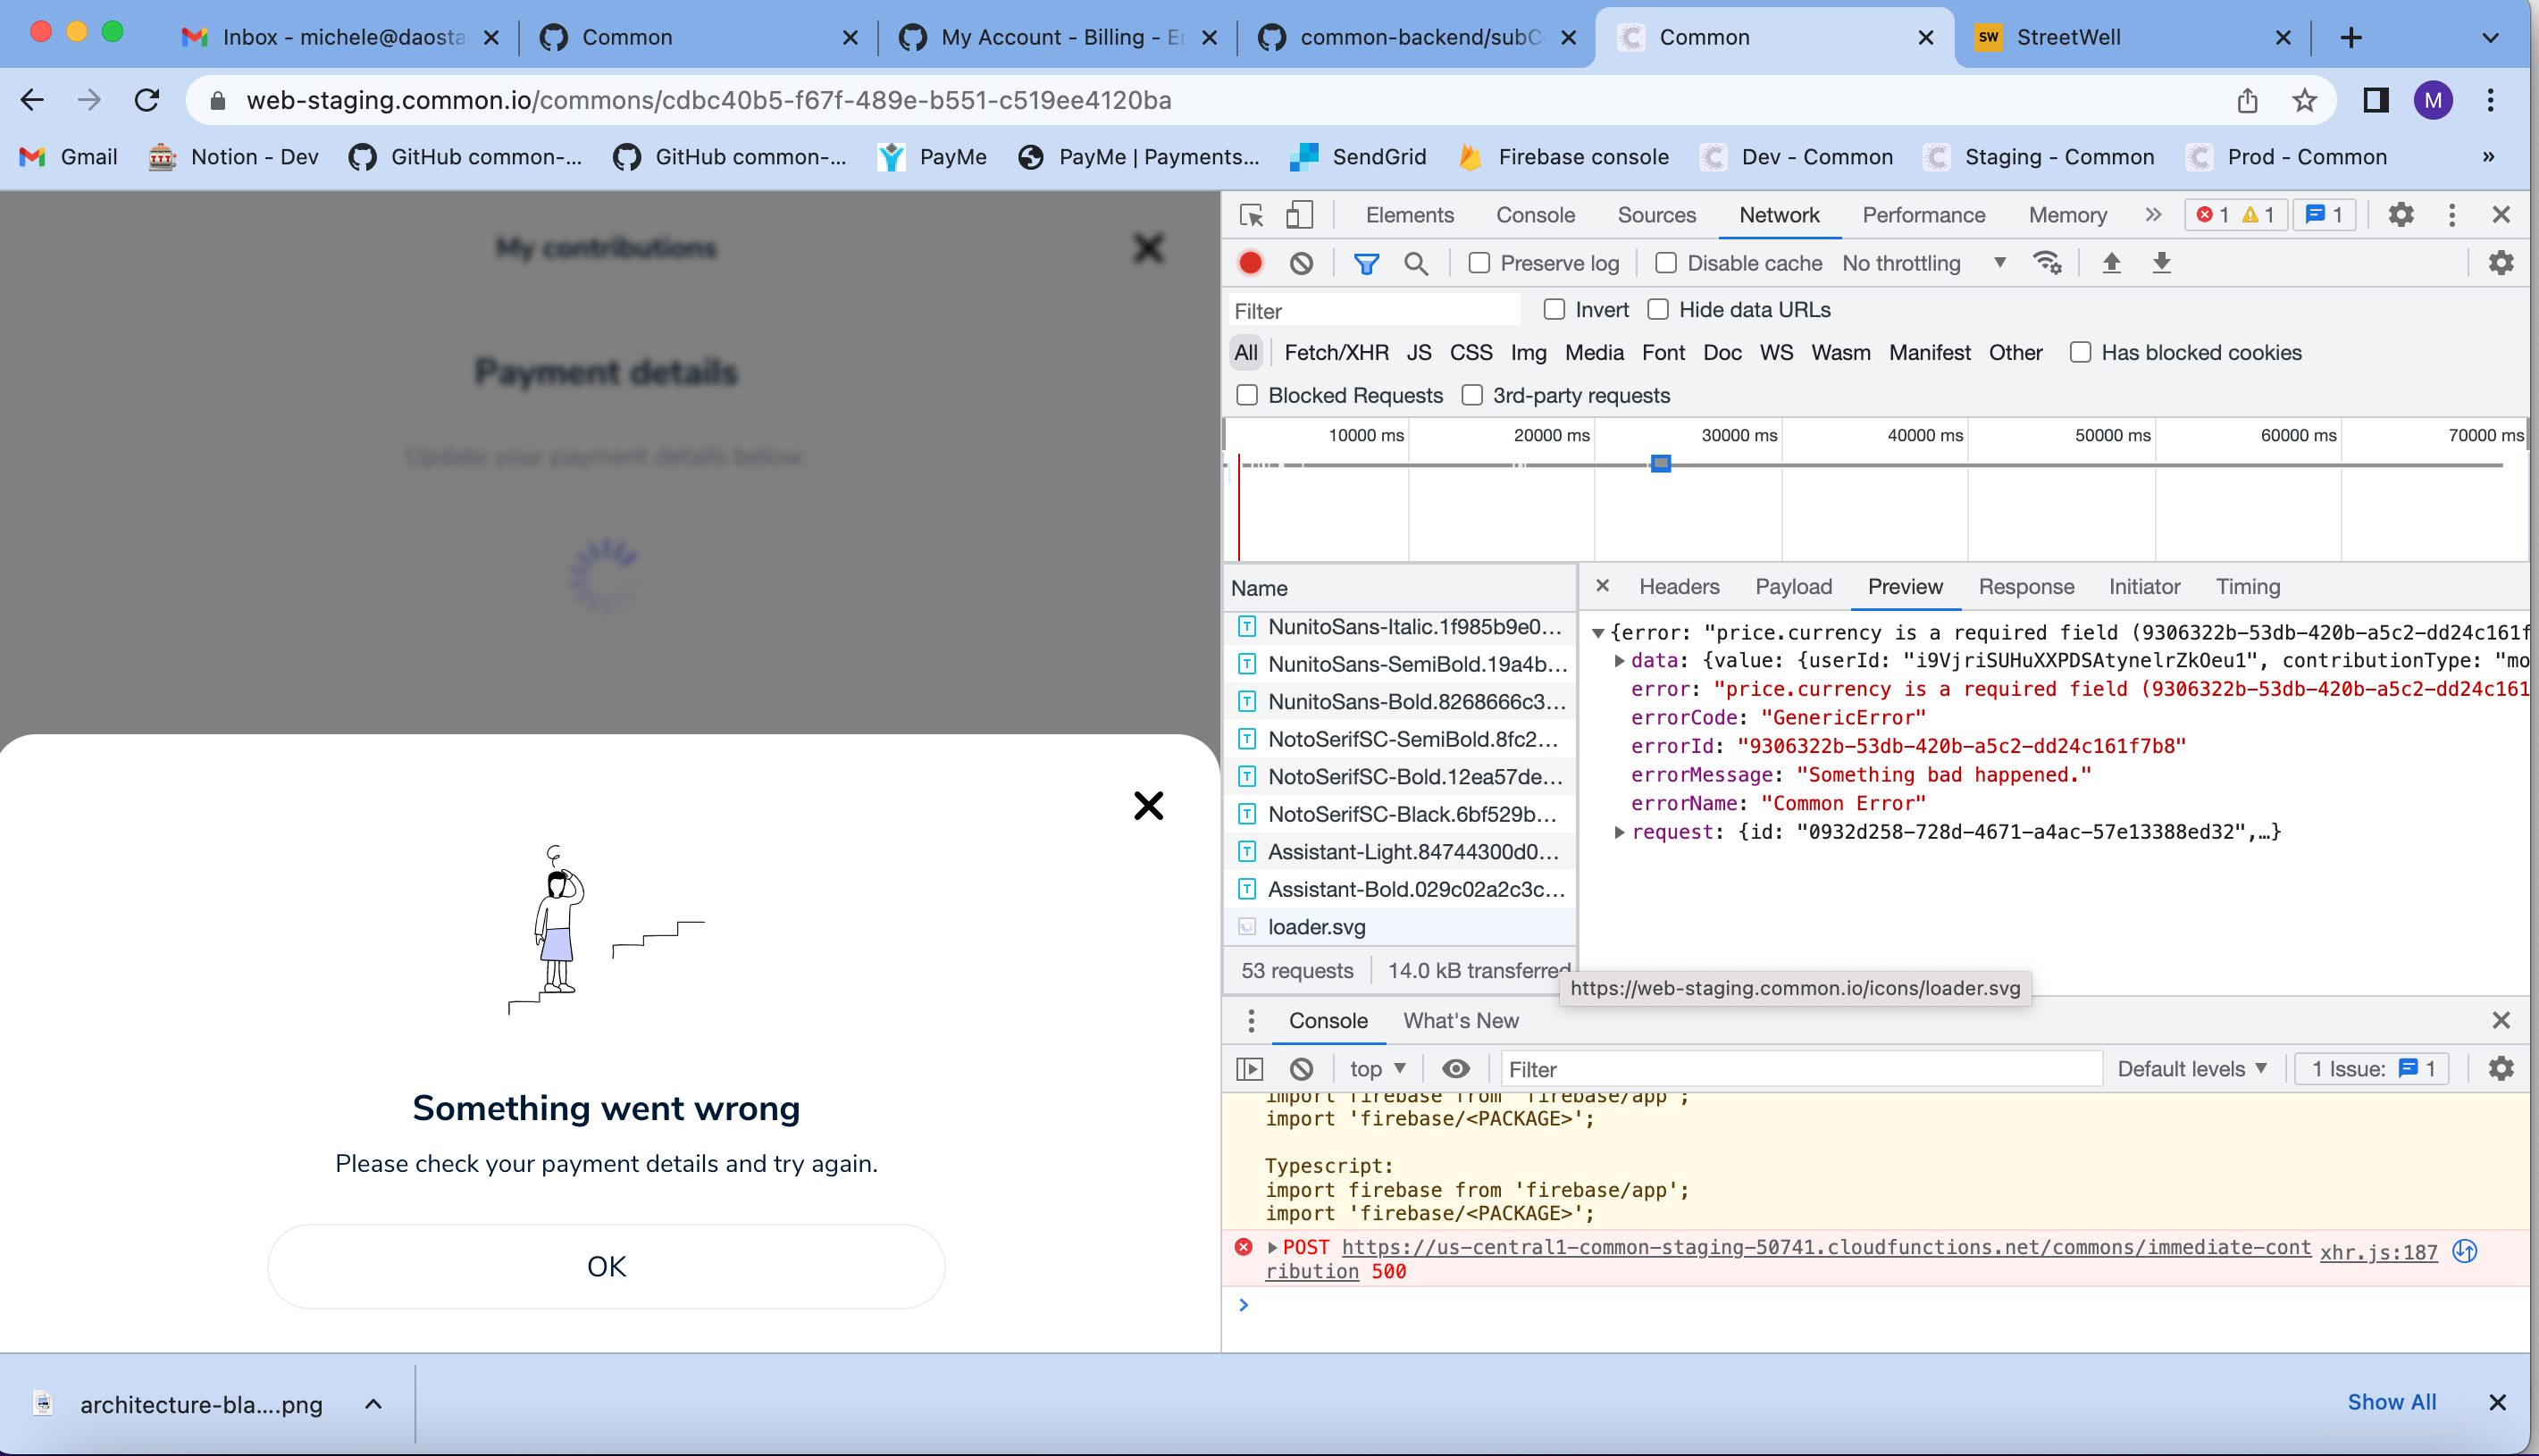This screenshot has width=2539, height=1456.
Task: Open network search magnifier icon
Action: pyautogui.click(x=1415, y=263)
